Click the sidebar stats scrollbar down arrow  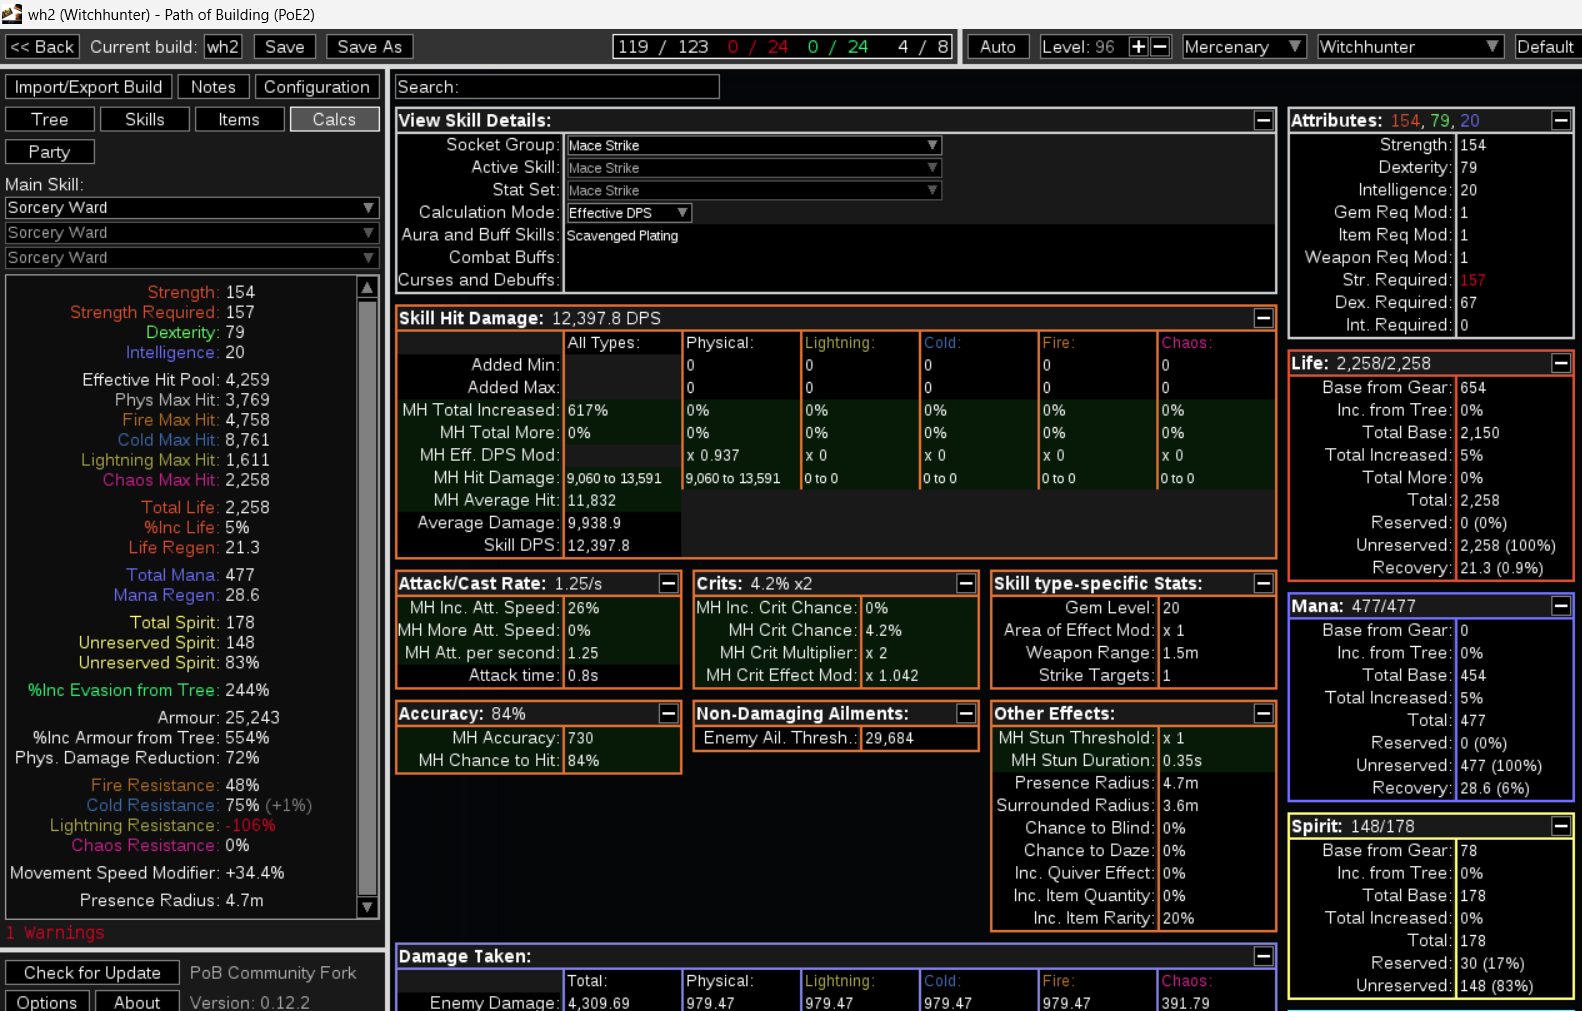pos(367,907)
